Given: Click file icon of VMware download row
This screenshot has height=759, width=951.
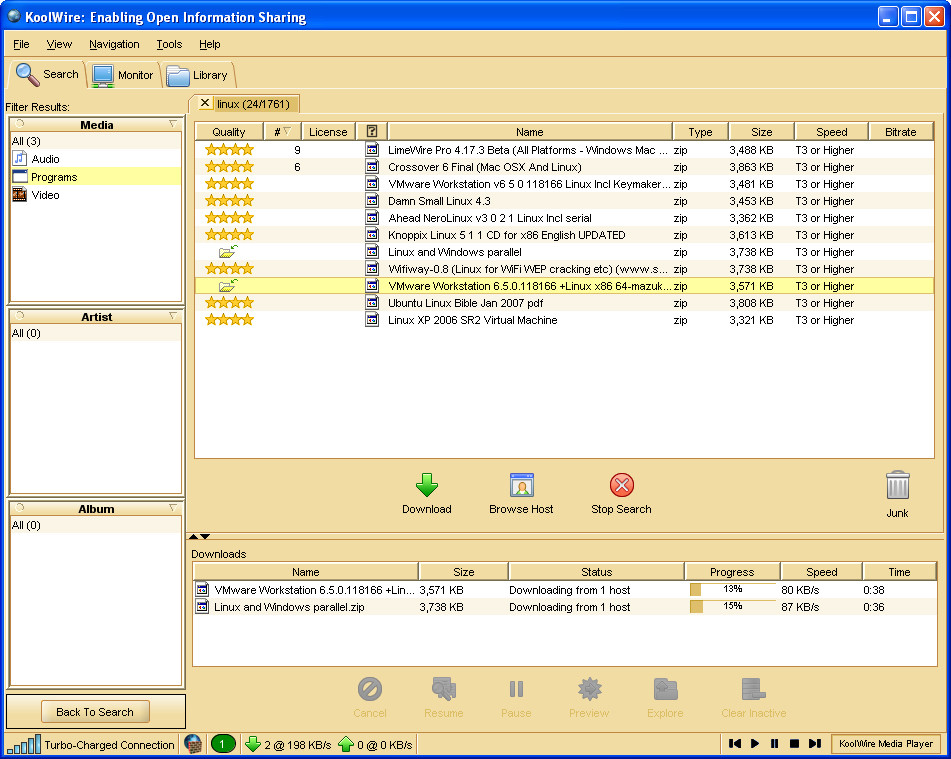Looking at the screenshot, I should point(202,589).
